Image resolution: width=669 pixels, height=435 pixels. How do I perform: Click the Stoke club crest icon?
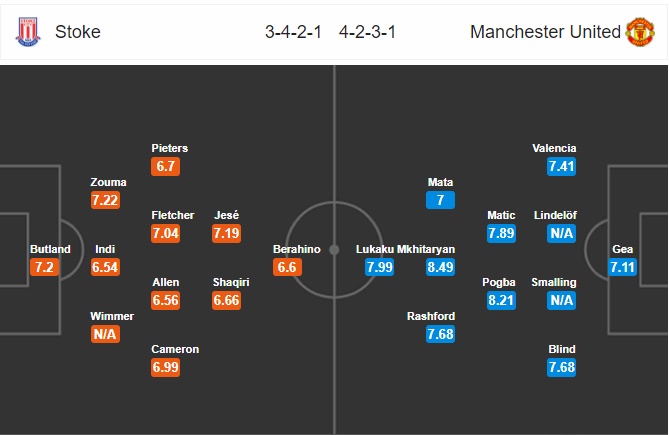(25, 32)
